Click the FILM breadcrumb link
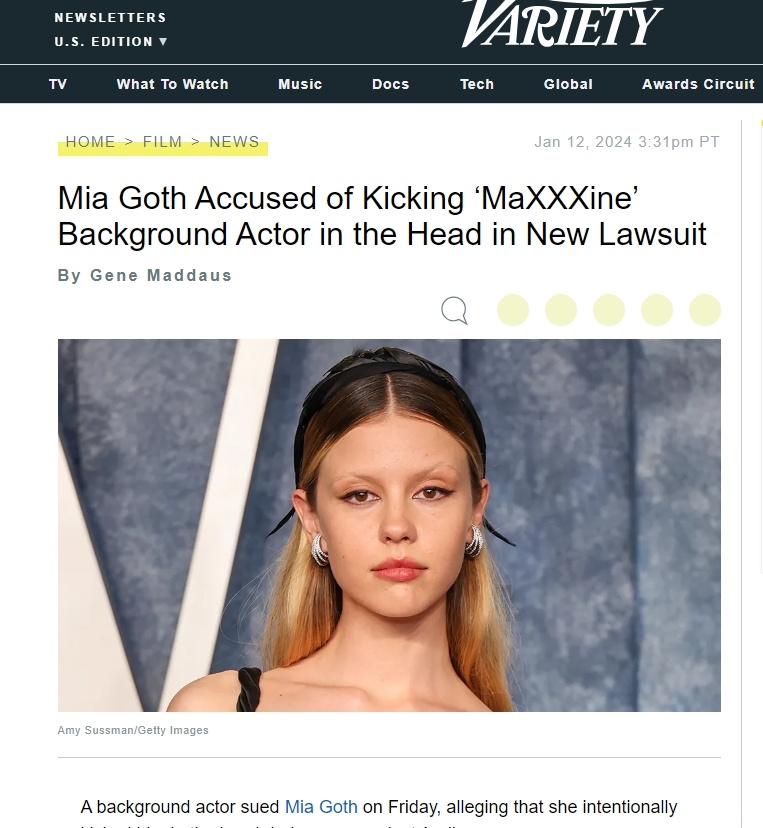This screenshot has width=763, height=828. (x=162, y=142)
